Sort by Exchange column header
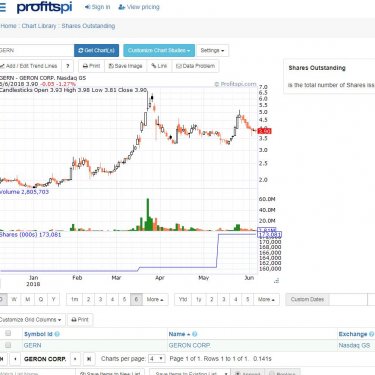 353,334
